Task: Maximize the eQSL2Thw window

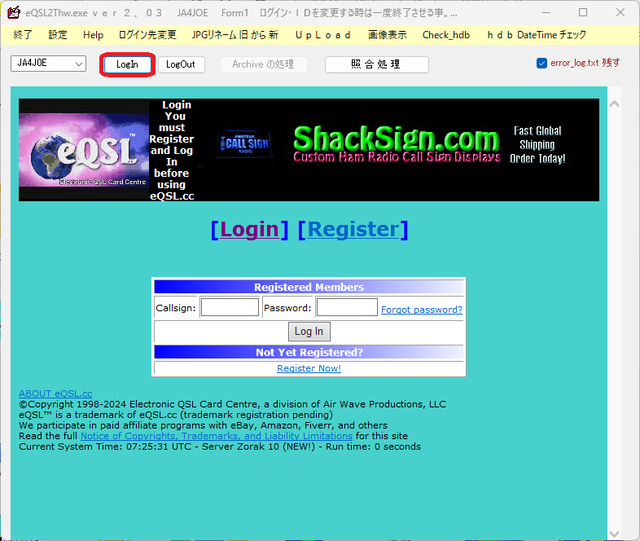Action: click(x=583, y=13)
